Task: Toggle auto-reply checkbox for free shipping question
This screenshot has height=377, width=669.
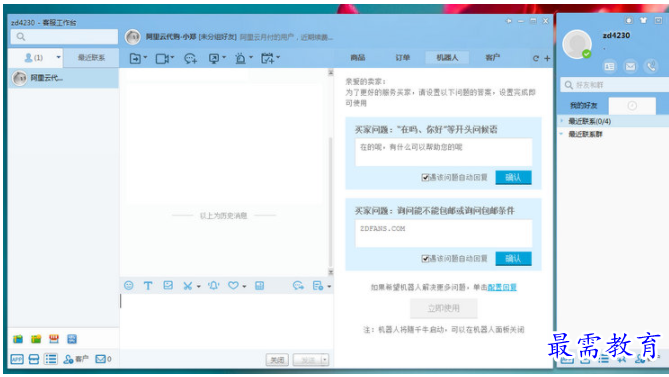Action: coord(425,258)
